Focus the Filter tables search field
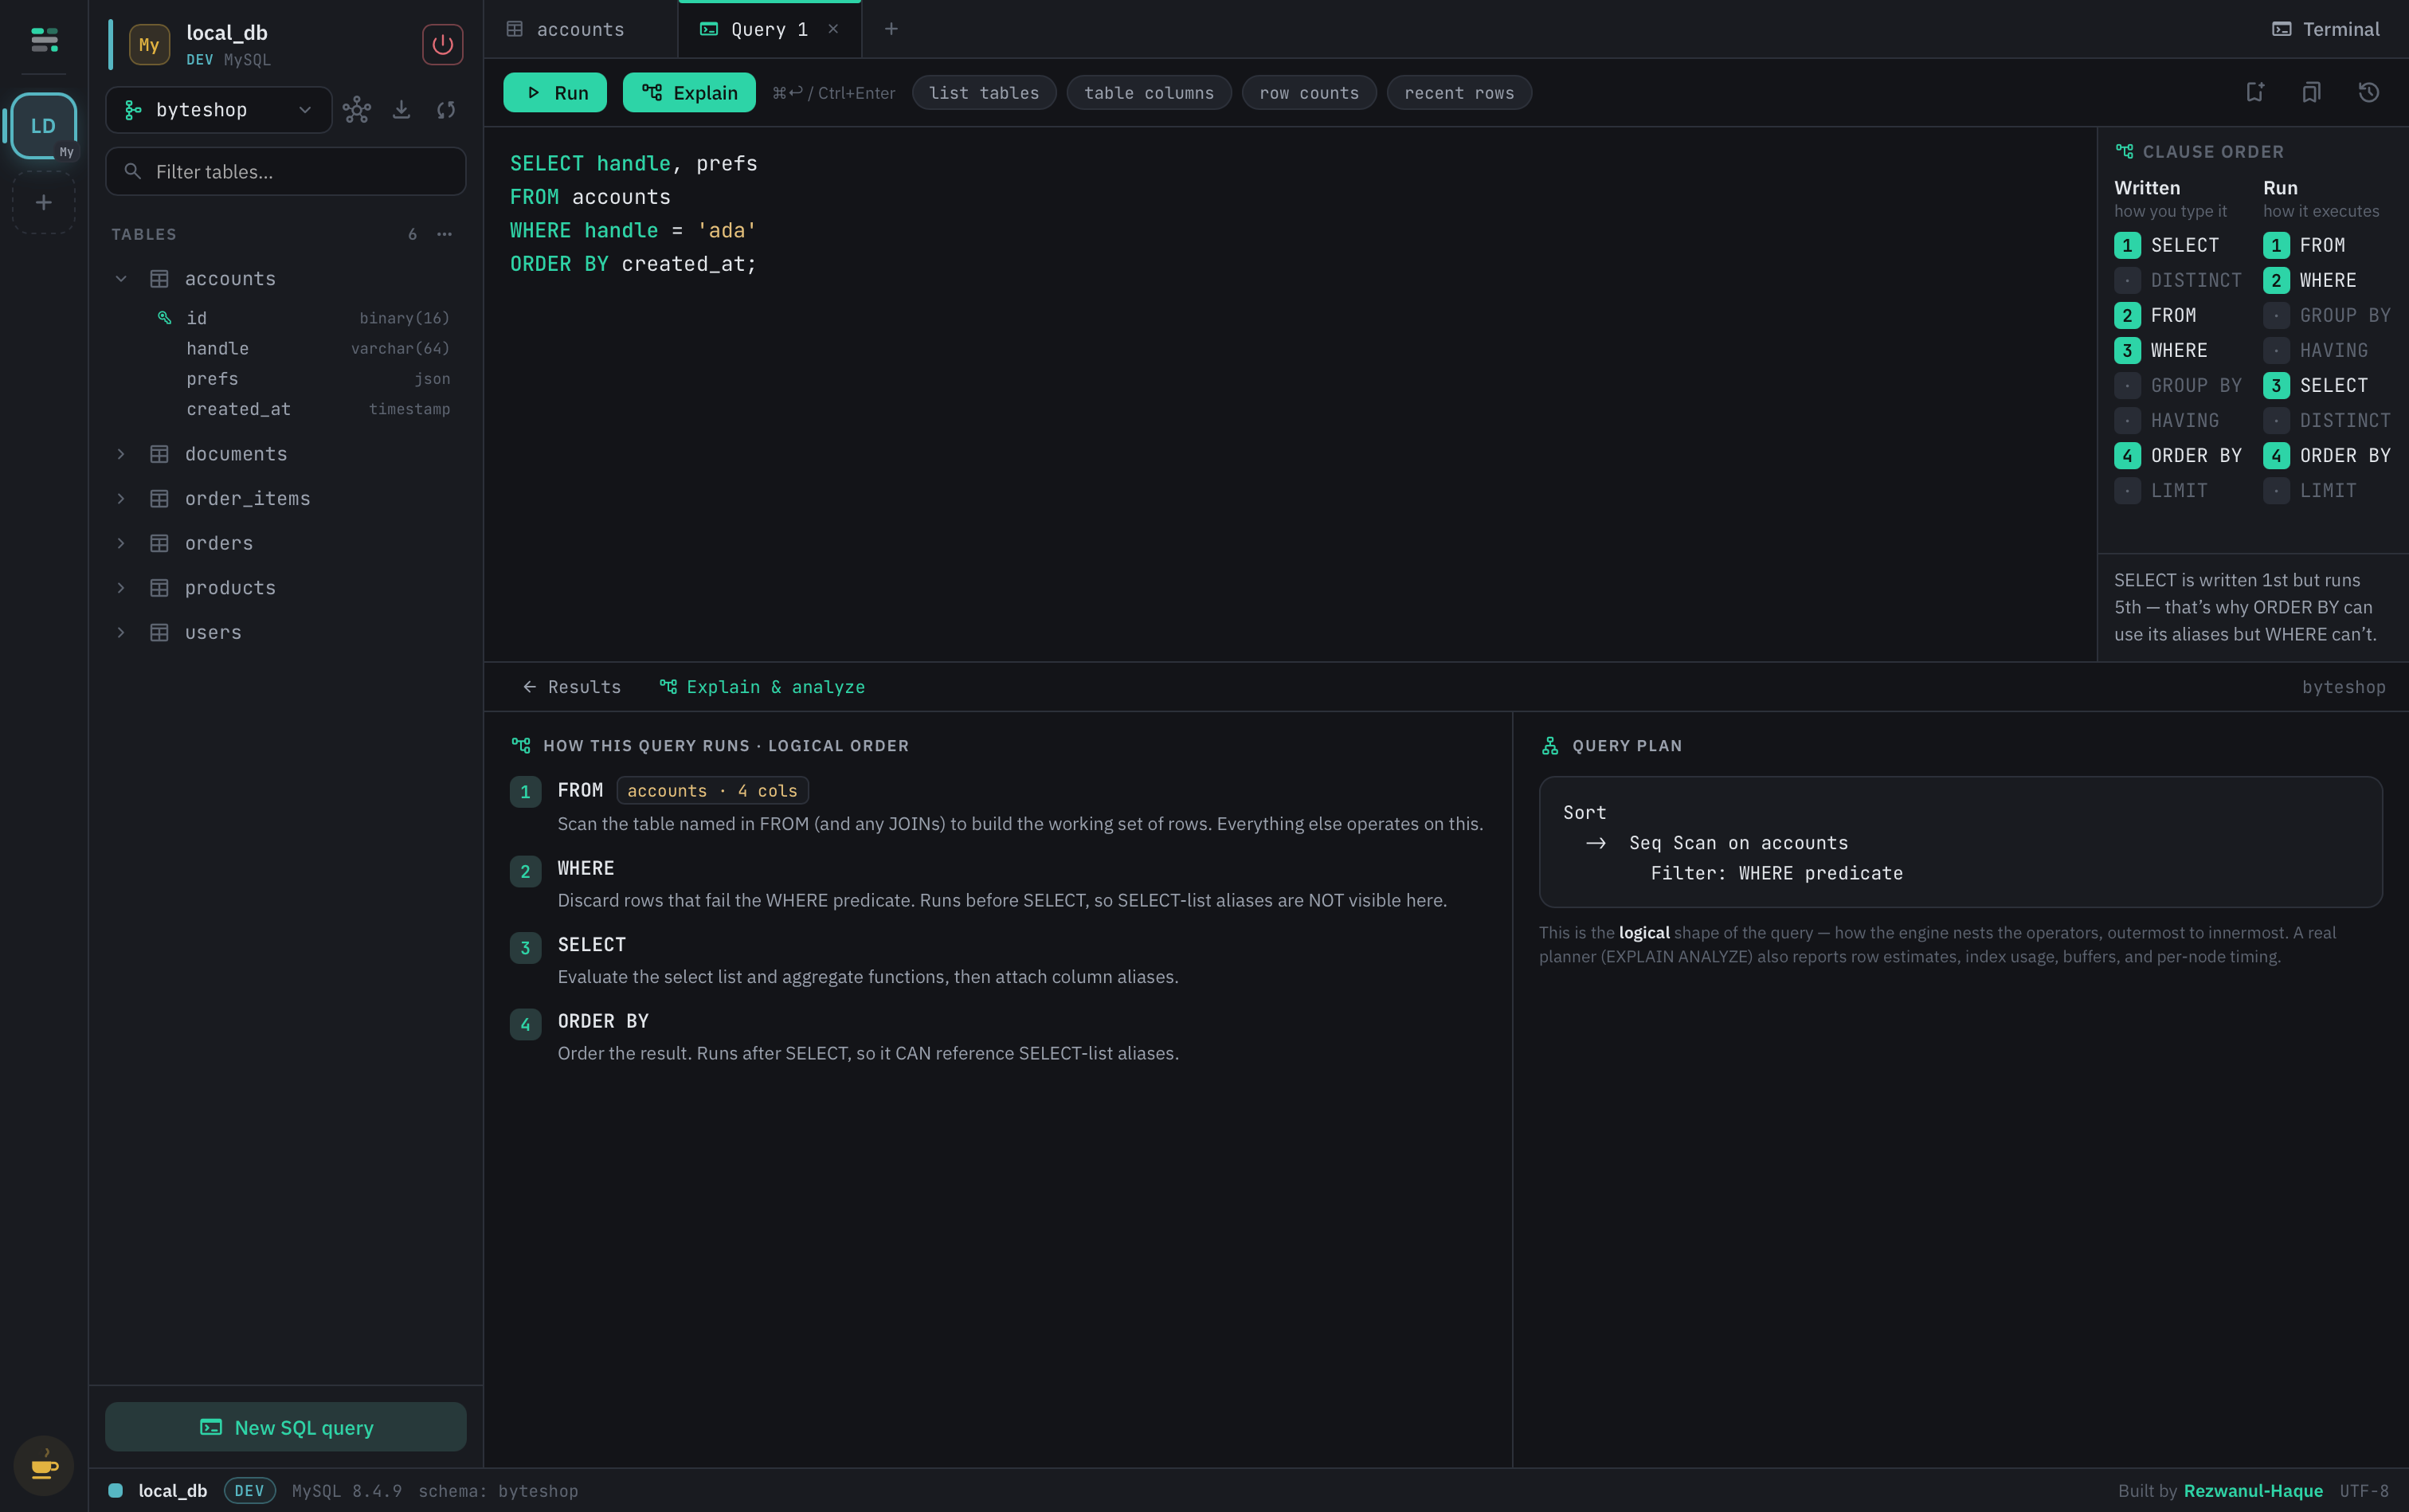The image size is (2409, 1512). pos(286,172)
